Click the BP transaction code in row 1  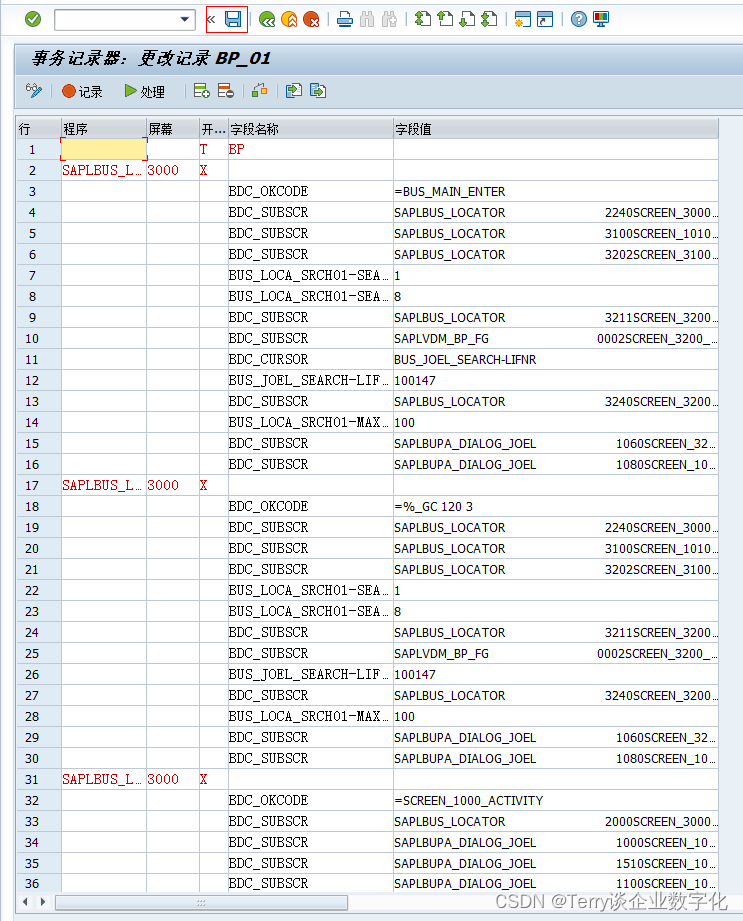236,149
